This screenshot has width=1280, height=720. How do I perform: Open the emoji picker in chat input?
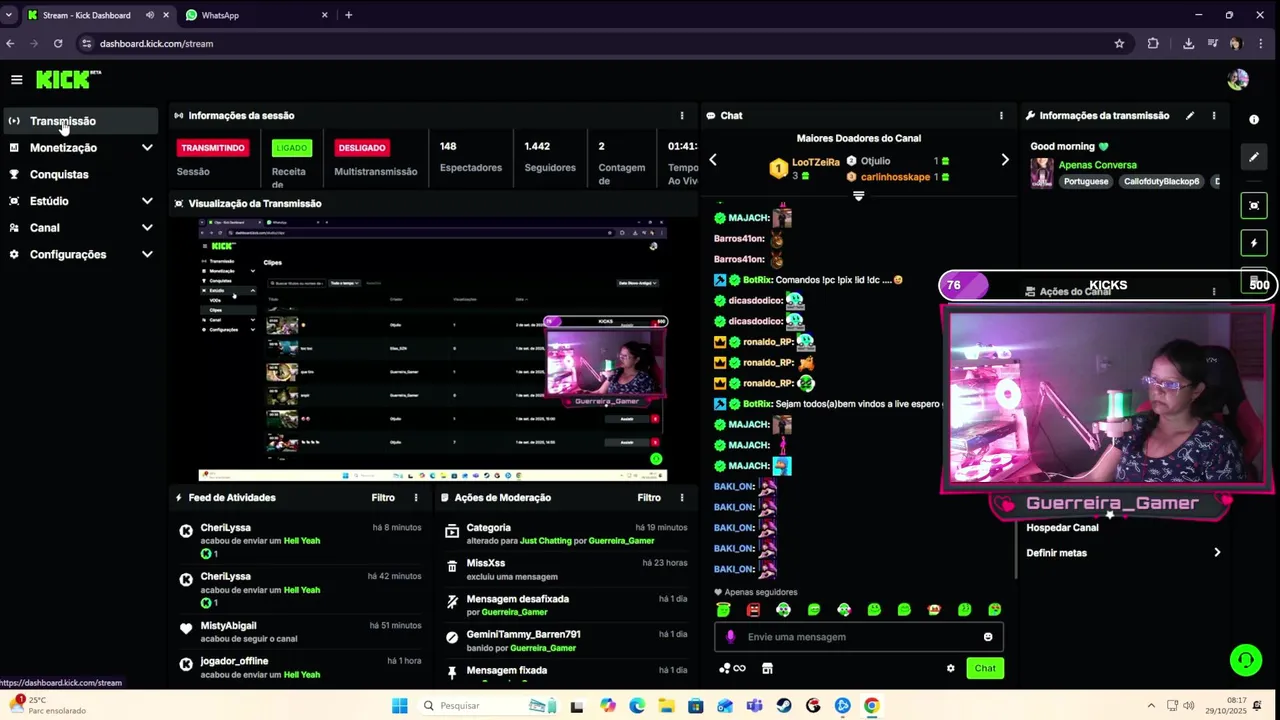tap(988, 637)
